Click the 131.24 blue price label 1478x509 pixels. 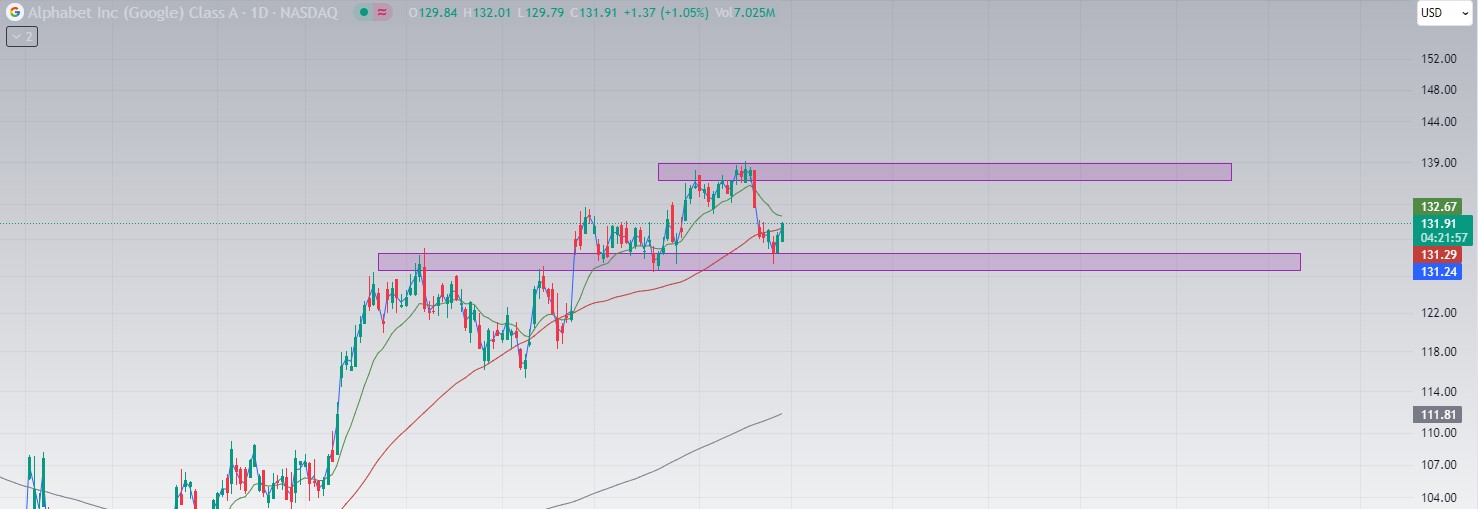1437,272
